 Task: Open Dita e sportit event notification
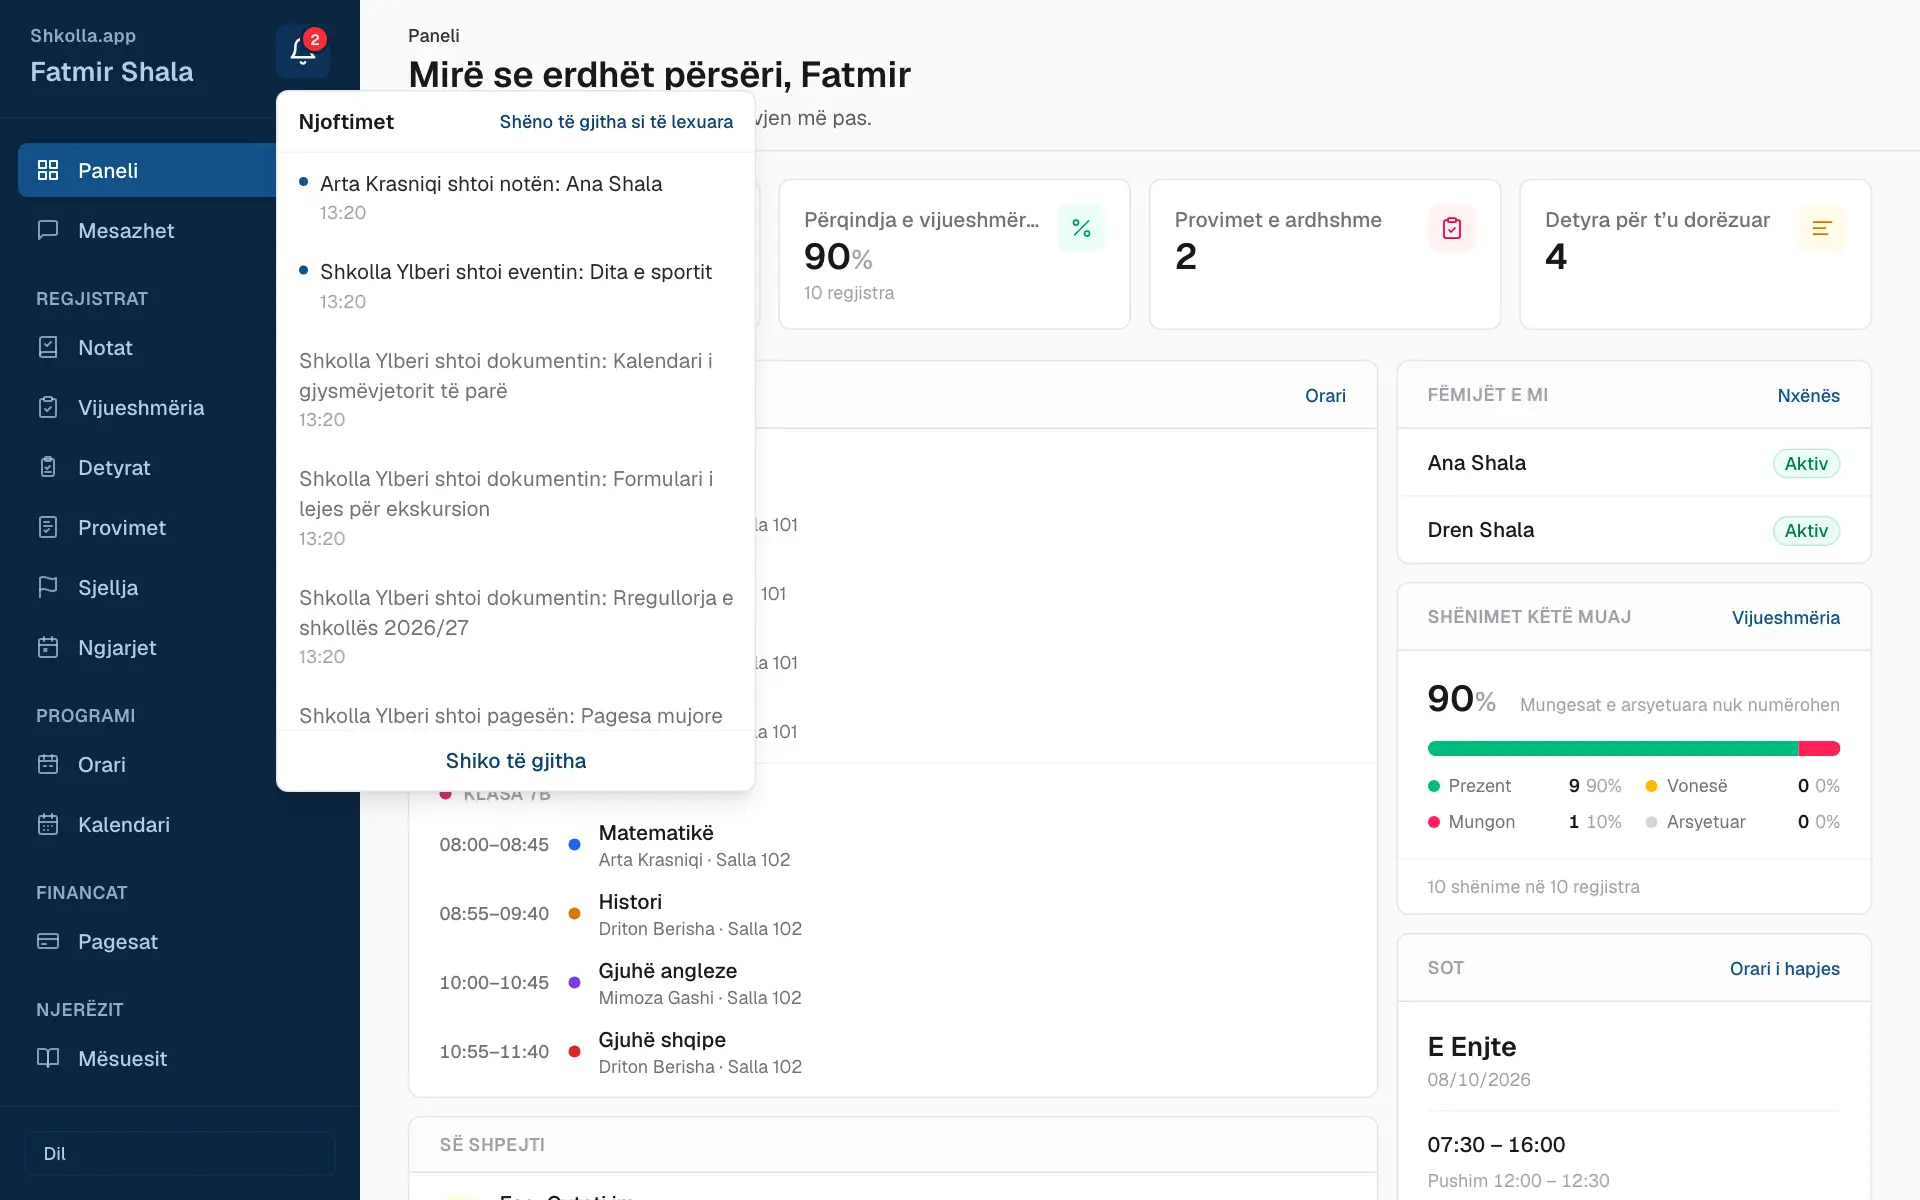pyautogui.click(x=516, y=286)
